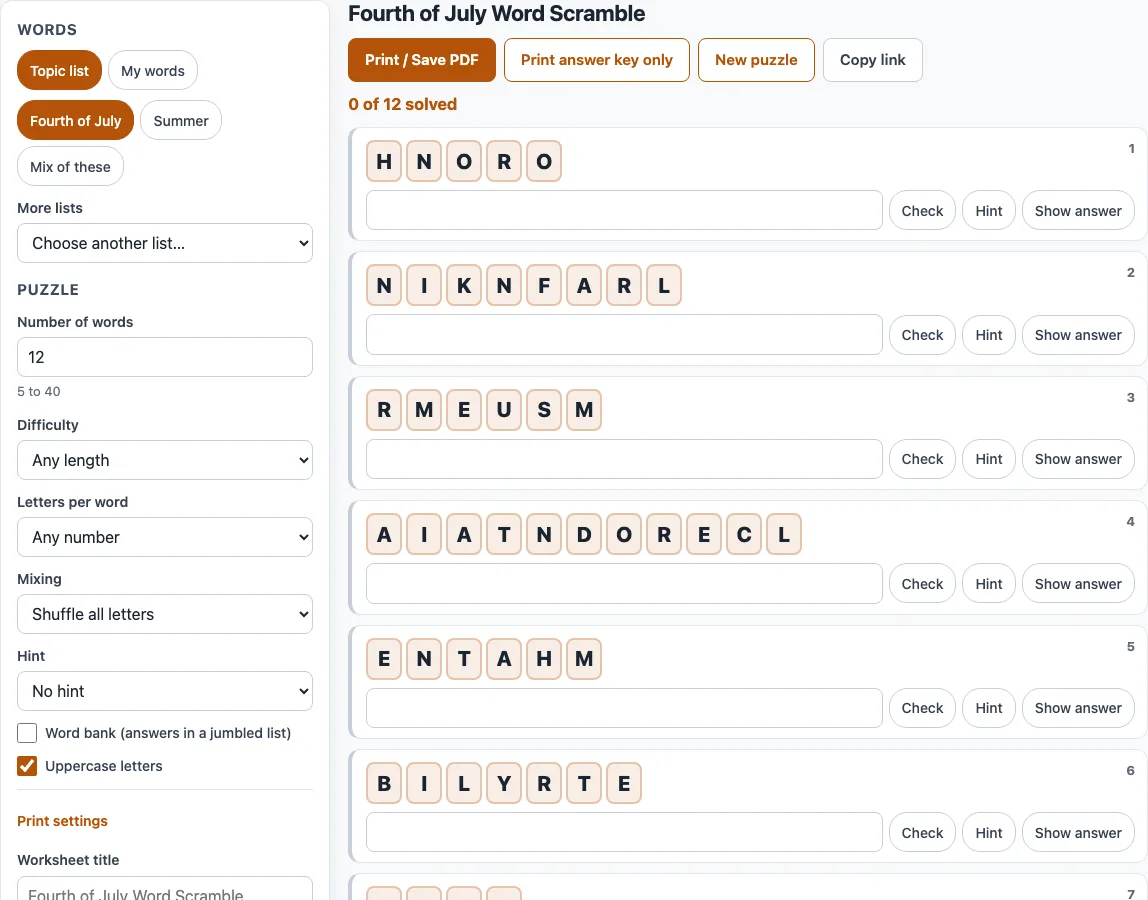Screen dimensions: 1148x900
Task: Show answer for AIATNDORECL
Action: point(1078,584)
